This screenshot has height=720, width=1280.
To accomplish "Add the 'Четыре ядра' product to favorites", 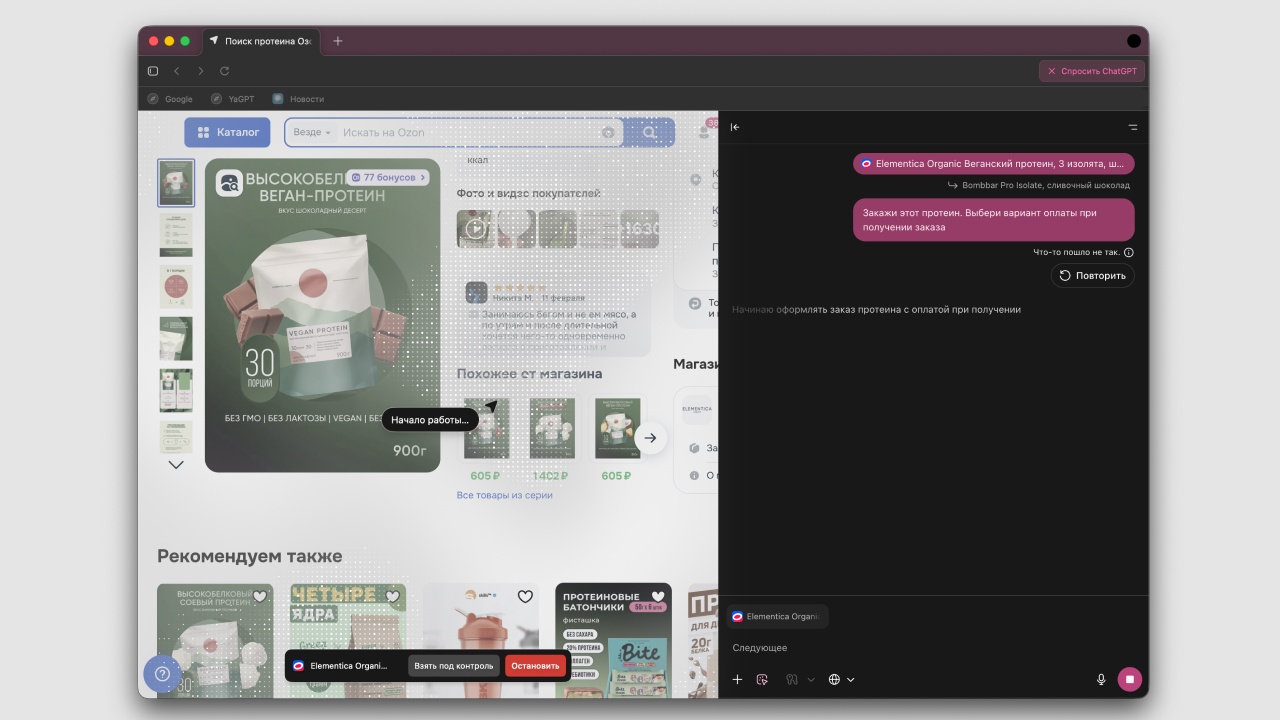I will pos(392,597).
